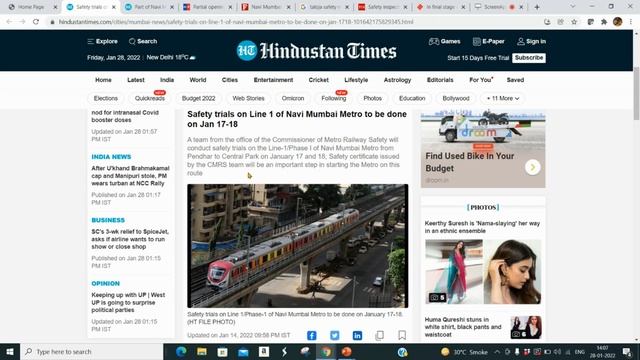Image resolution: width=640 pixels, height=360 pixels.
Task: Open the Explore hamburger menu
Action: pyautogui.click(x=102, y=41)
